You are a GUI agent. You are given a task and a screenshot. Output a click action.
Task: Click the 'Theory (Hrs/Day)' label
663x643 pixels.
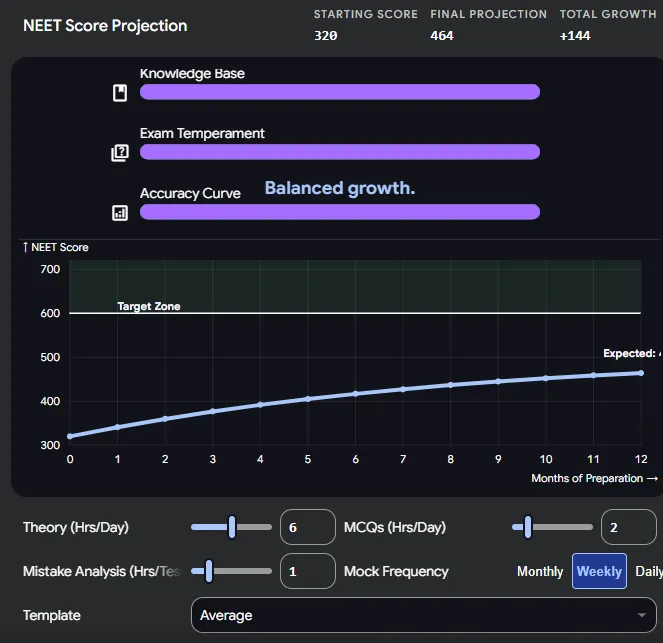tap(76, 527)
